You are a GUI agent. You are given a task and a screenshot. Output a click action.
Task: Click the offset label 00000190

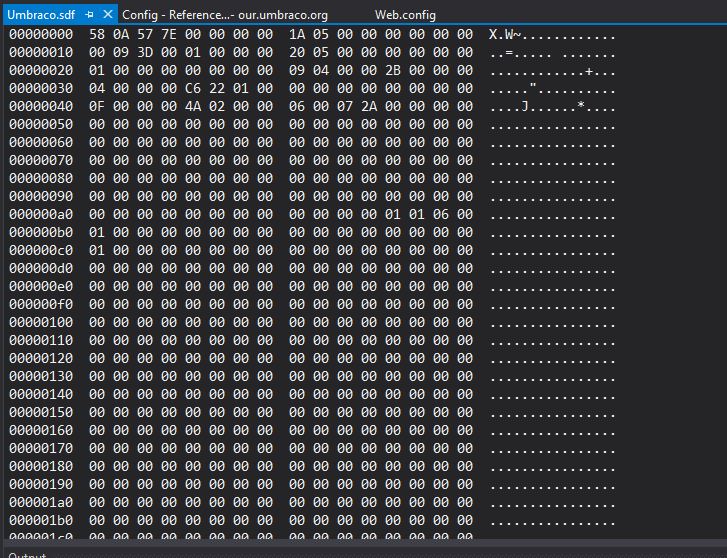pos(41,484)
